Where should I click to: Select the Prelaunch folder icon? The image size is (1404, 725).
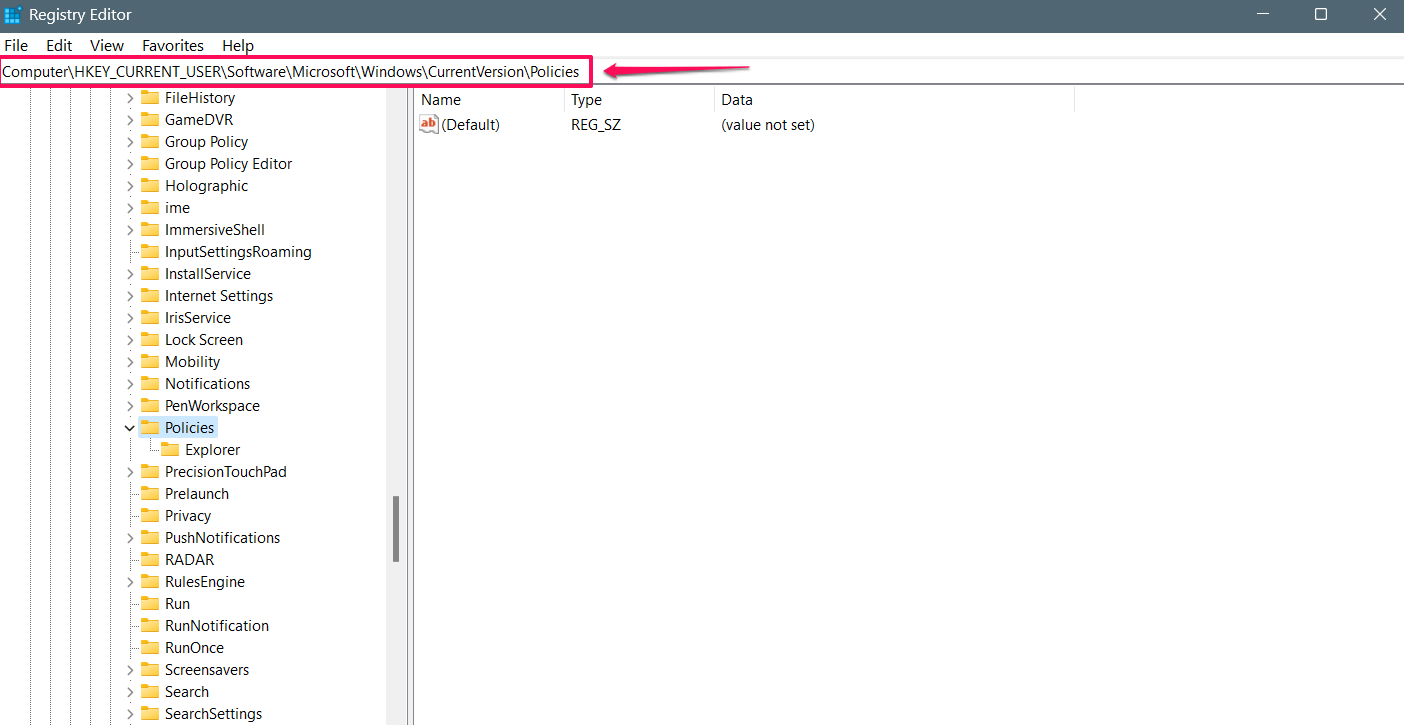click(x=150, y=493)
